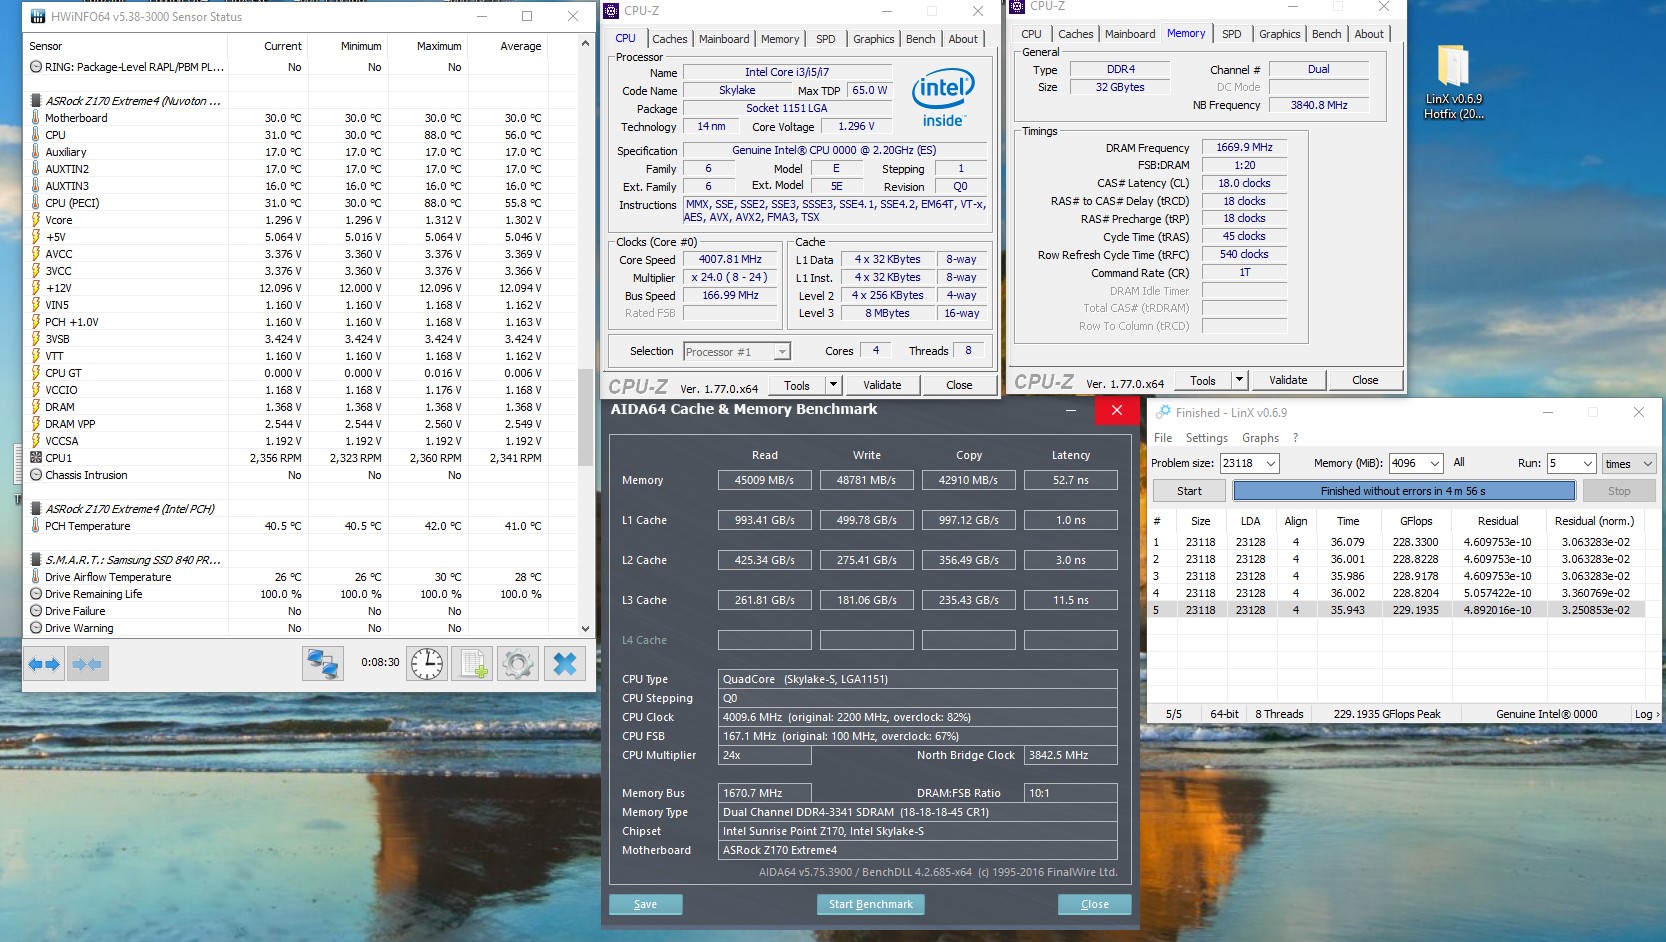The image size is (1666, 942).
Task: Click Start Benchmark in AIDA64
Action: coord(870,904)
